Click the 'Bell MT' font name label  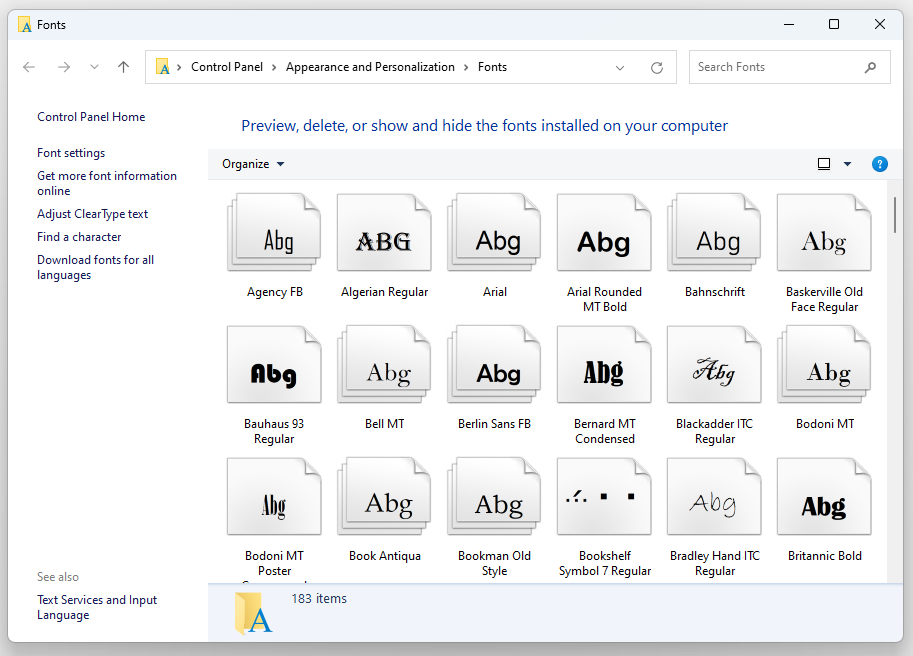coord(384,424)
